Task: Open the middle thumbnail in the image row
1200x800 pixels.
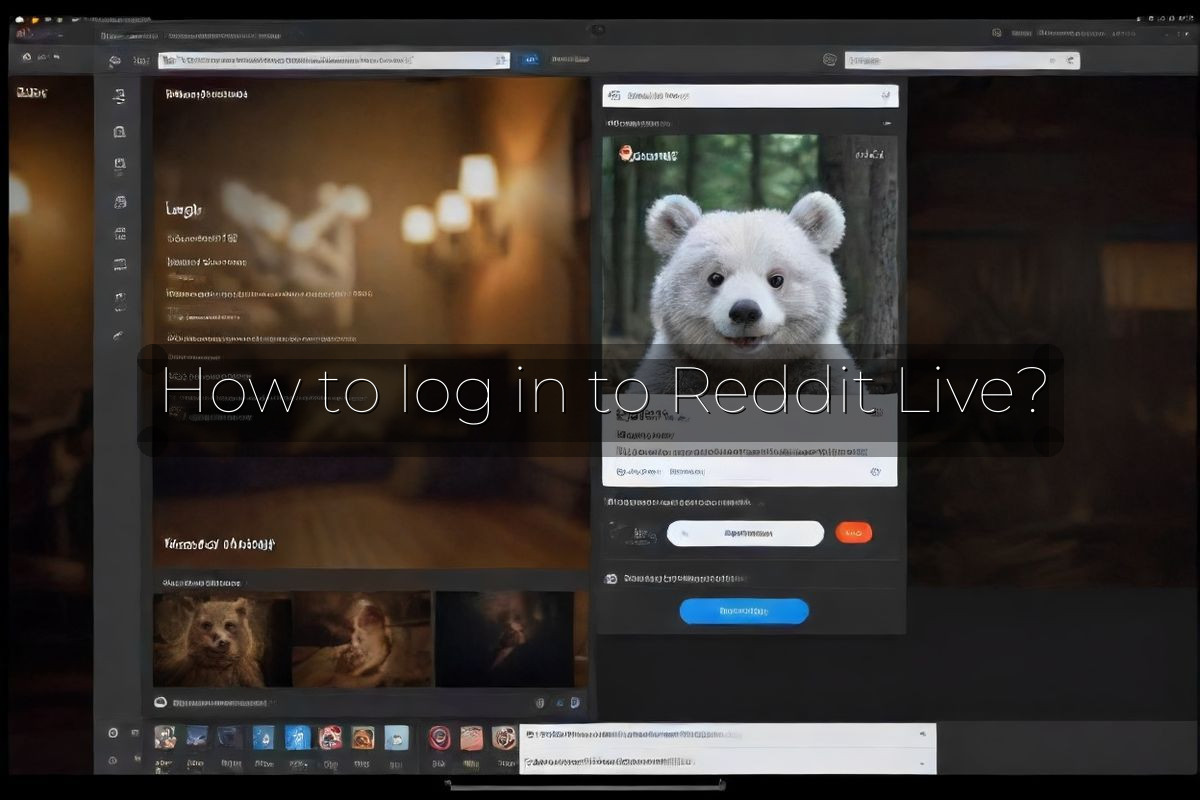Action: click(362, 639)
